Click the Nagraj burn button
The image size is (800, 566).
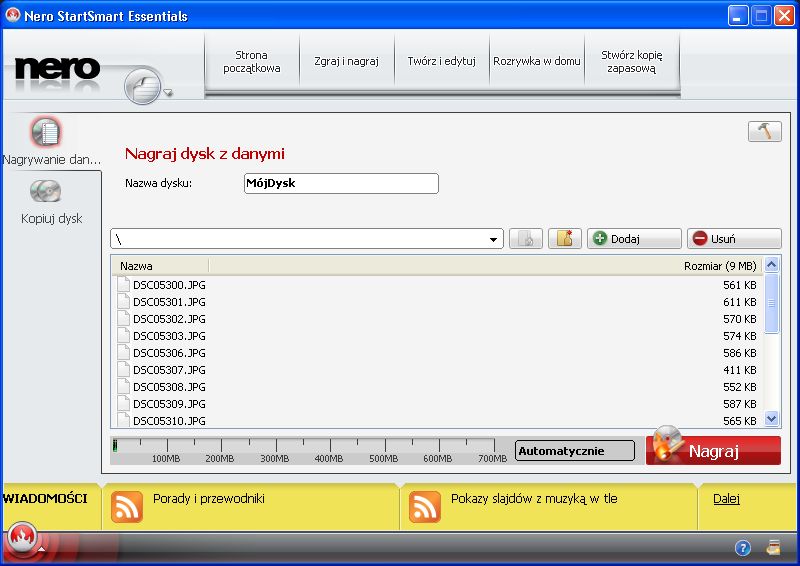click(713, 451)
